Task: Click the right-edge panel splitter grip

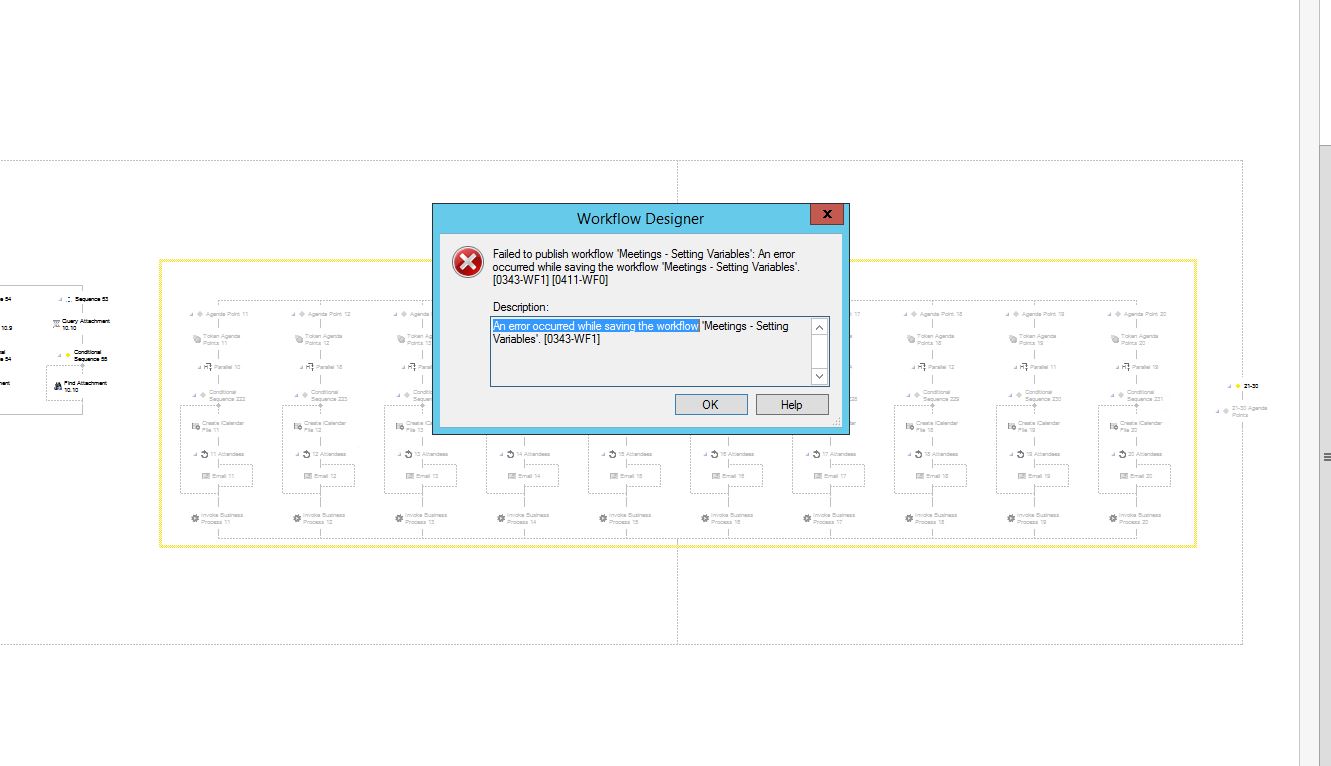Action: (x=1327, y=457)
